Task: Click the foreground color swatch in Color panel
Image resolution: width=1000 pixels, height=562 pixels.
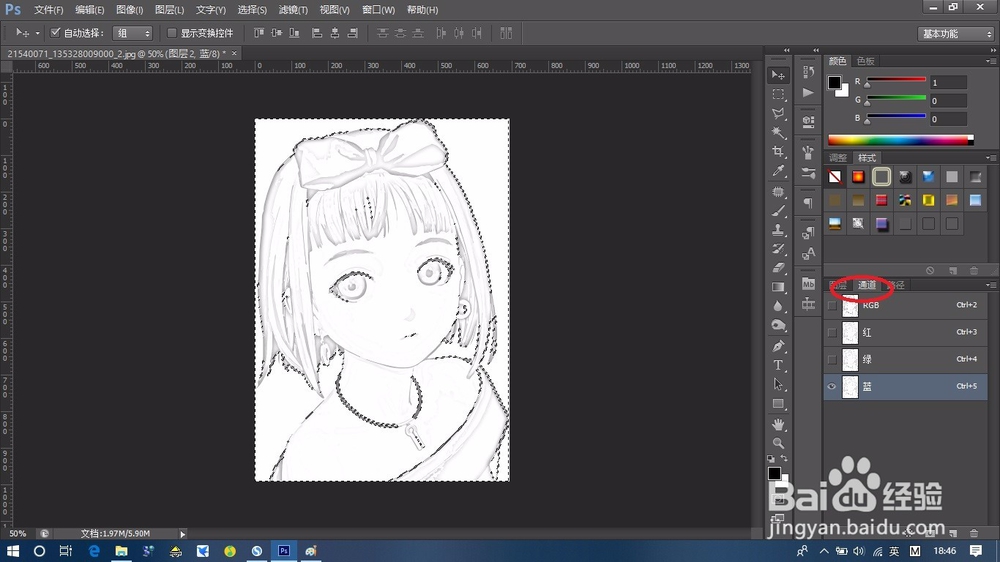Action: [x=834, y=82]
